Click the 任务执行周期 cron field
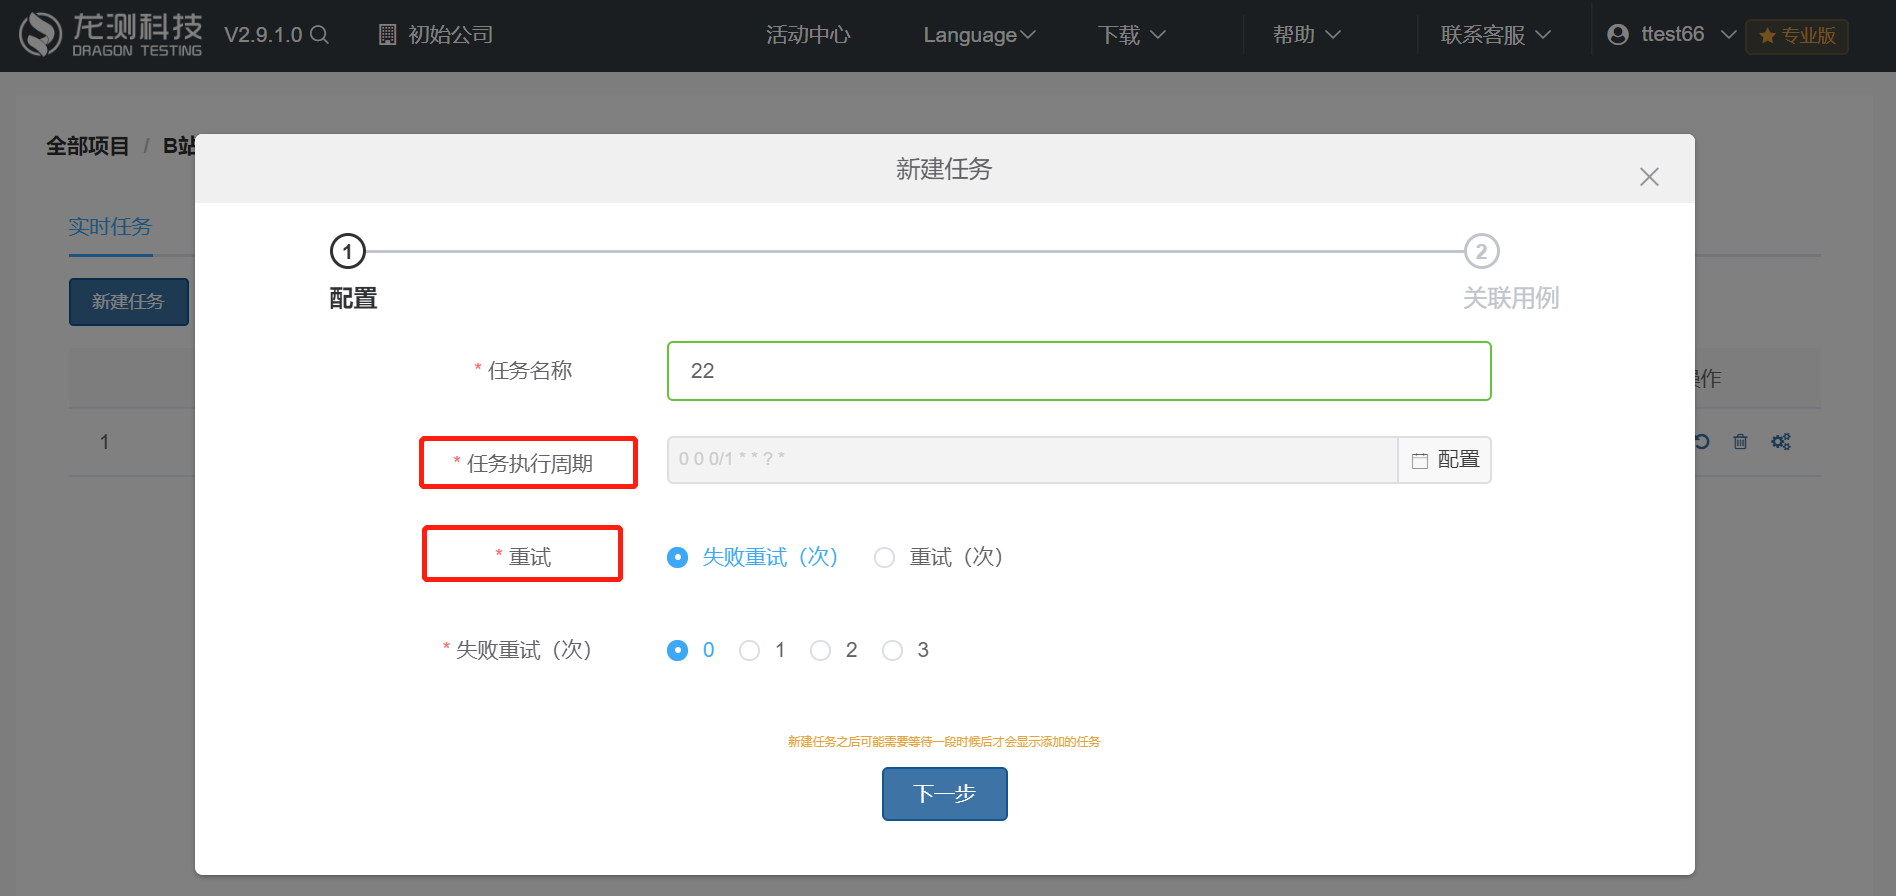 (1032, 460)
